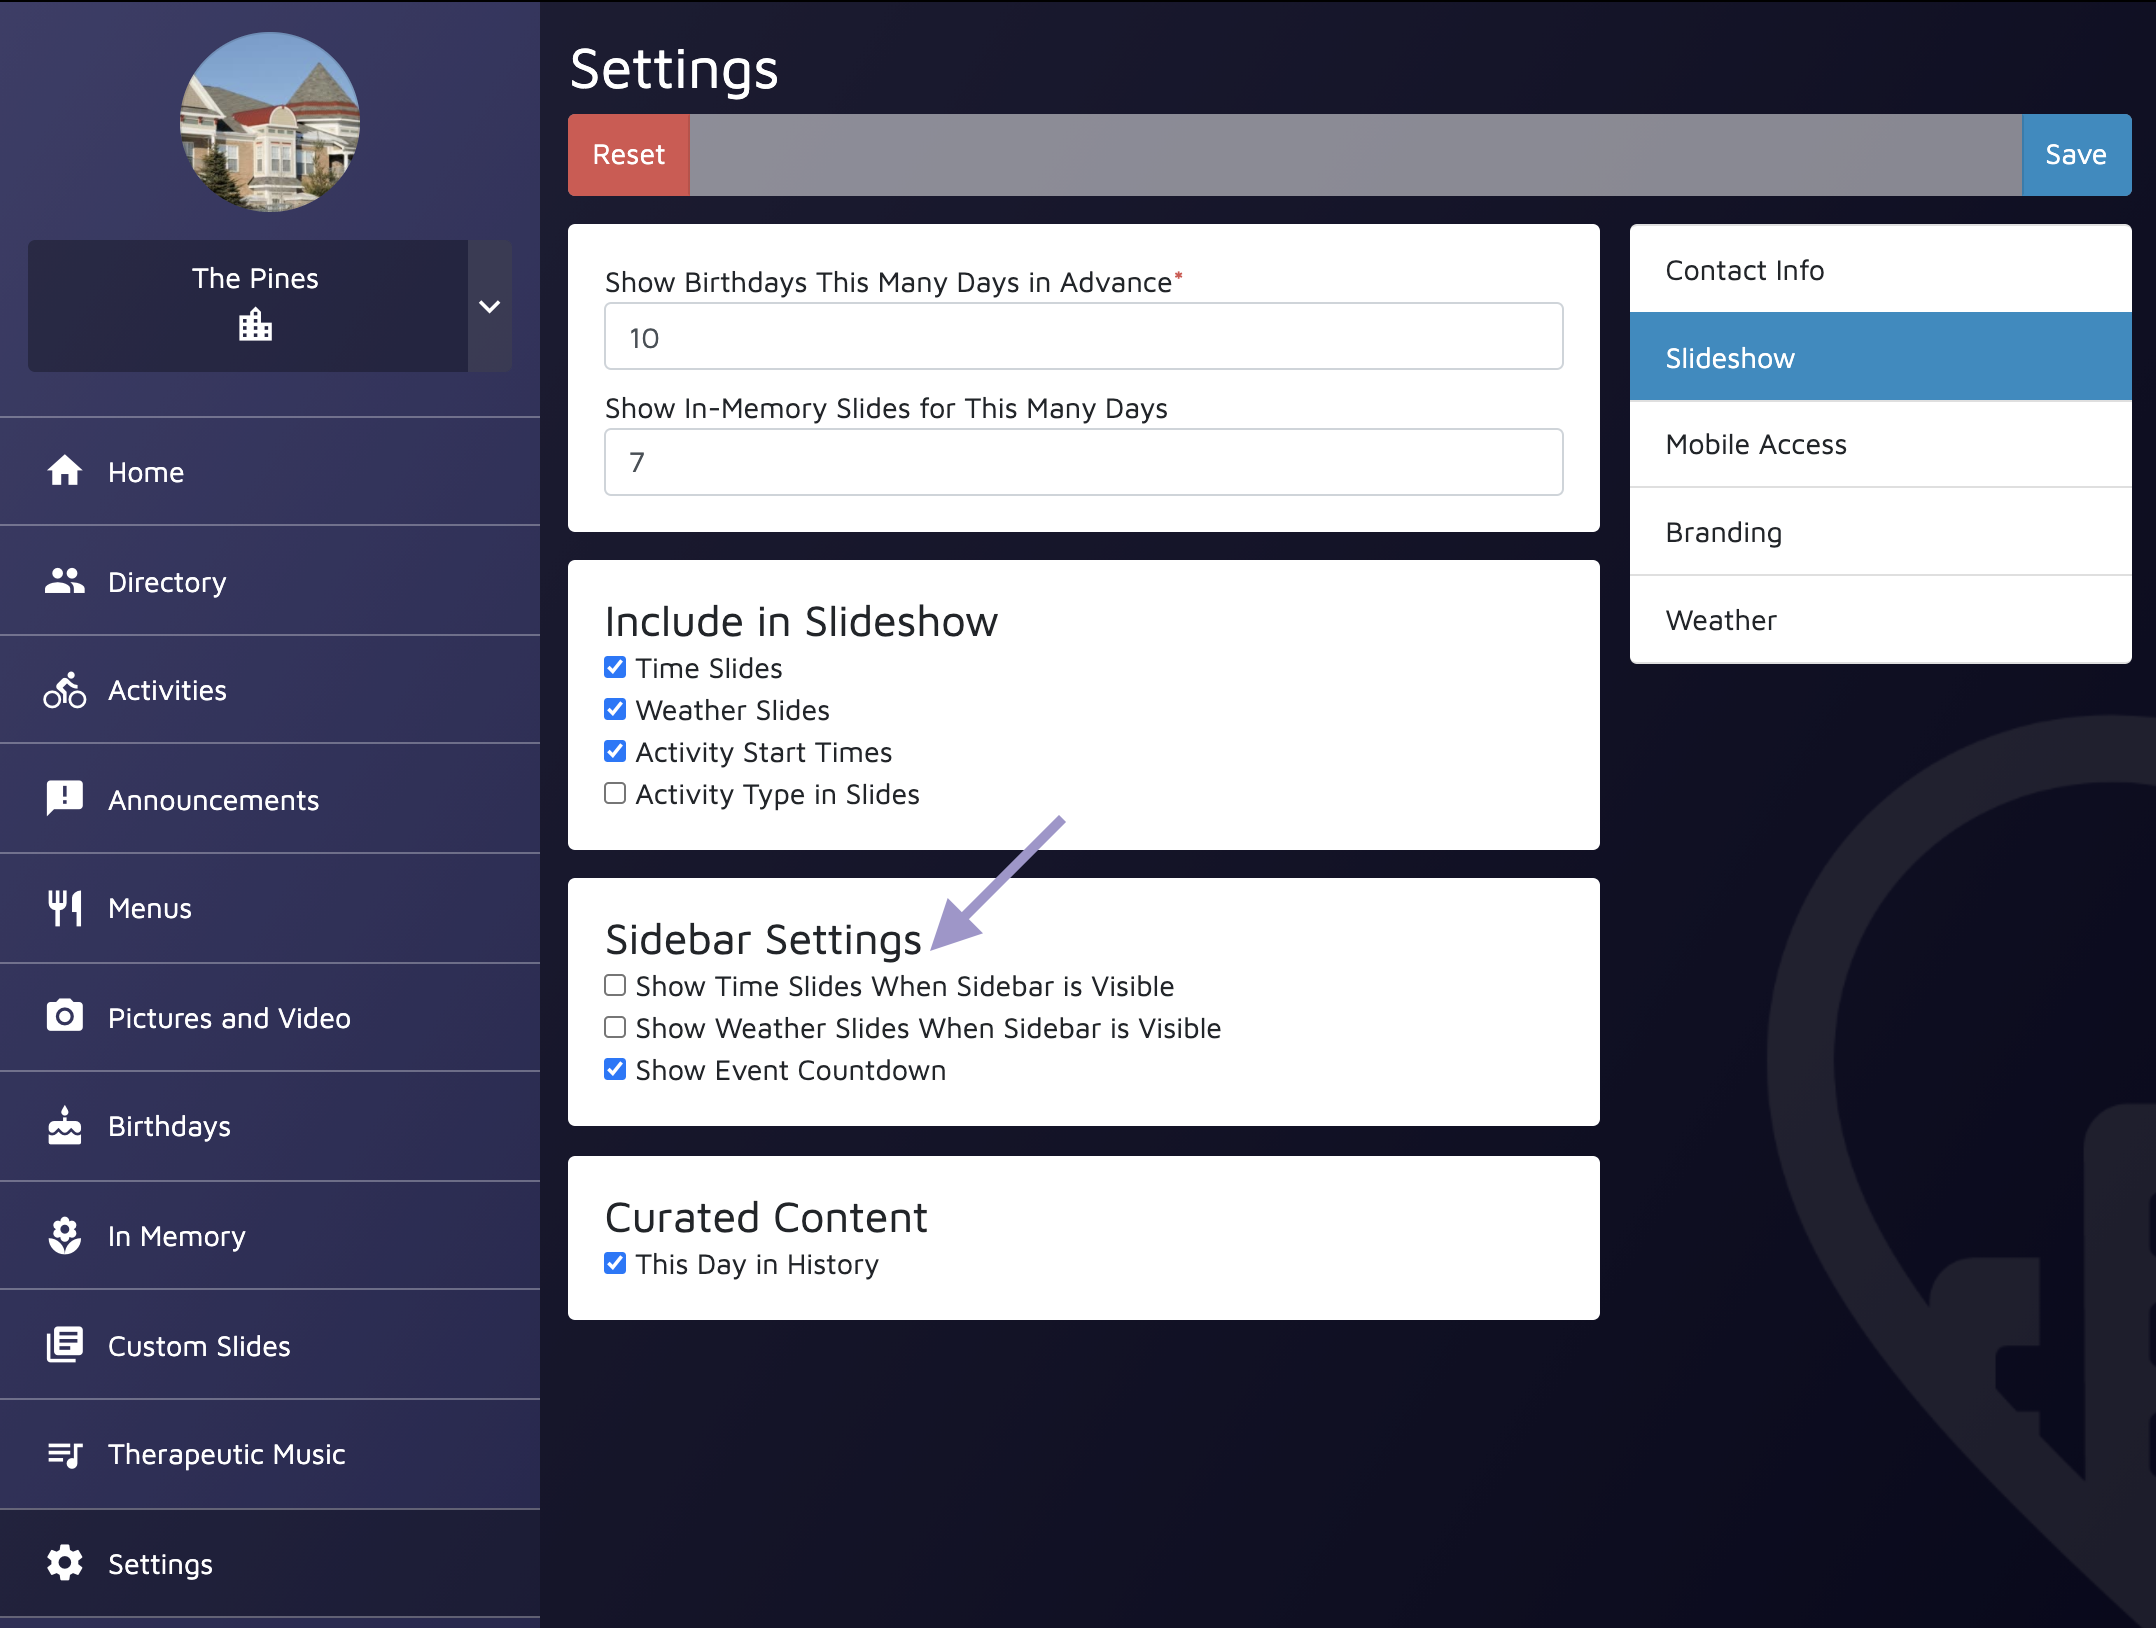The height and width of the screenshot is (1628, 2156).
Task: Check Show Time Slides When Sidebar is Visible
Action: (x=615, y=985)
